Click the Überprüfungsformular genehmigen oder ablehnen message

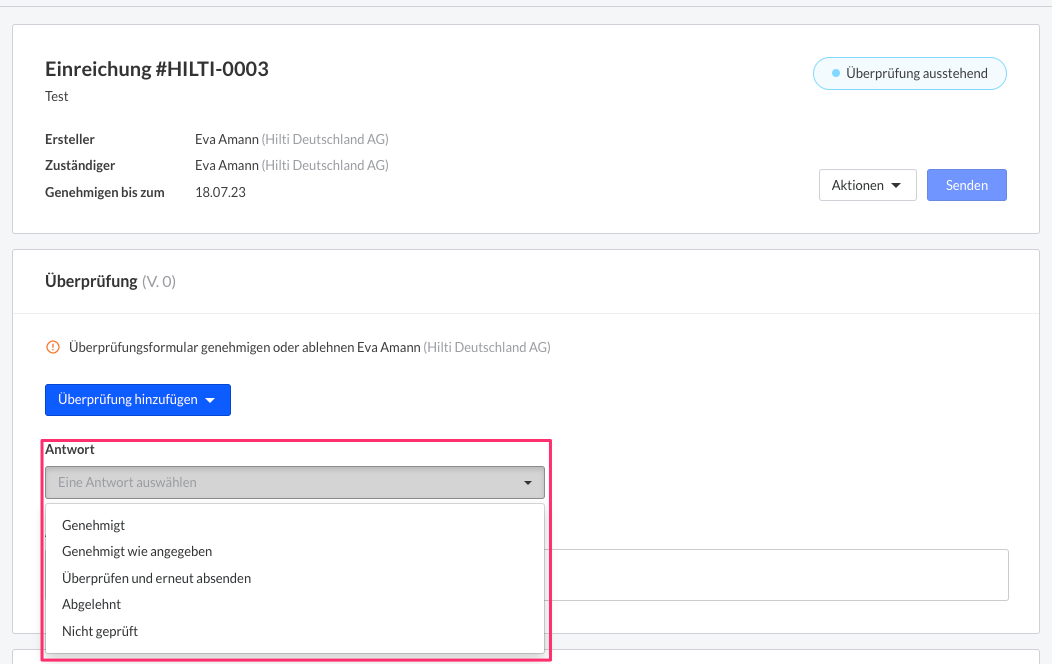tap(310, 347)
